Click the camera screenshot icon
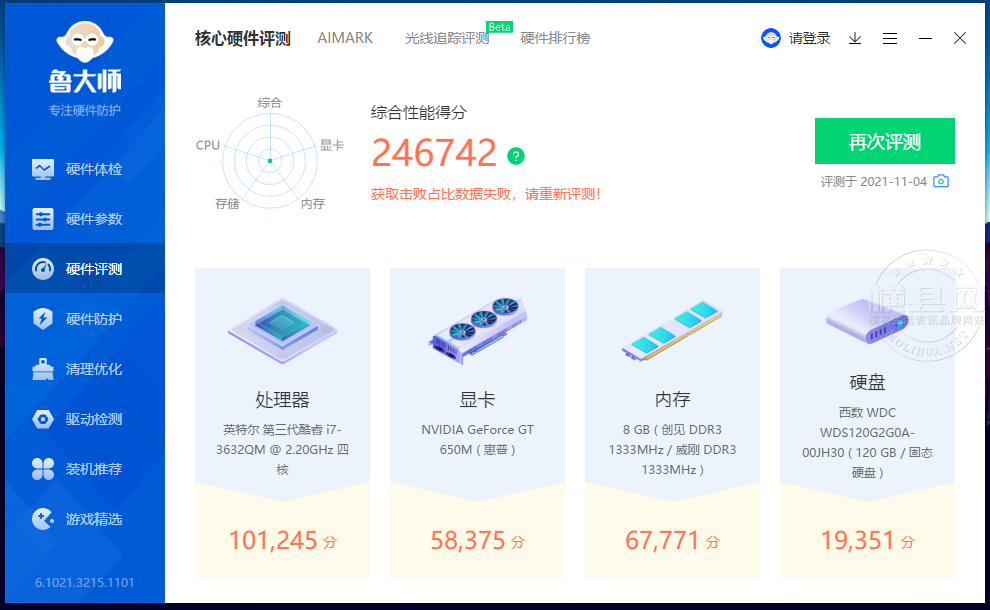Viewport: 990px width, 610px height. point(941,181)
